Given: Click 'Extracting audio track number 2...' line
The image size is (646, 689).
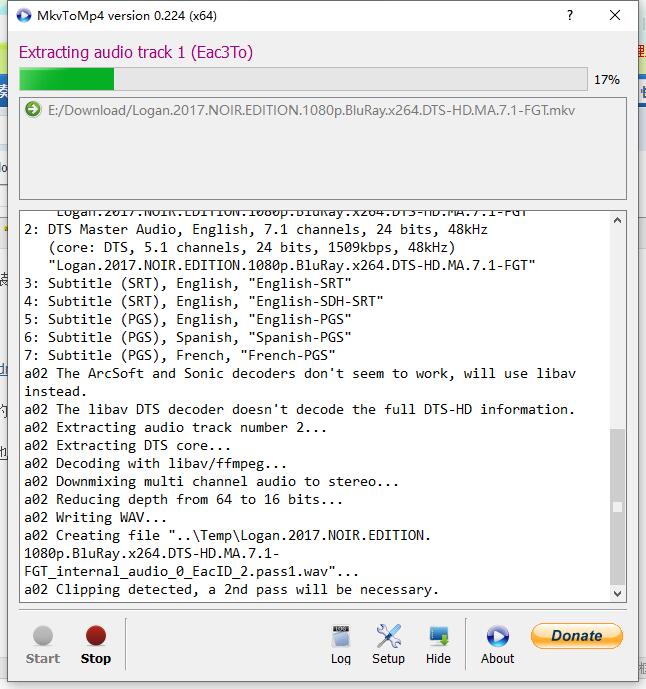Looking at the screenshot, I should 175,428.
